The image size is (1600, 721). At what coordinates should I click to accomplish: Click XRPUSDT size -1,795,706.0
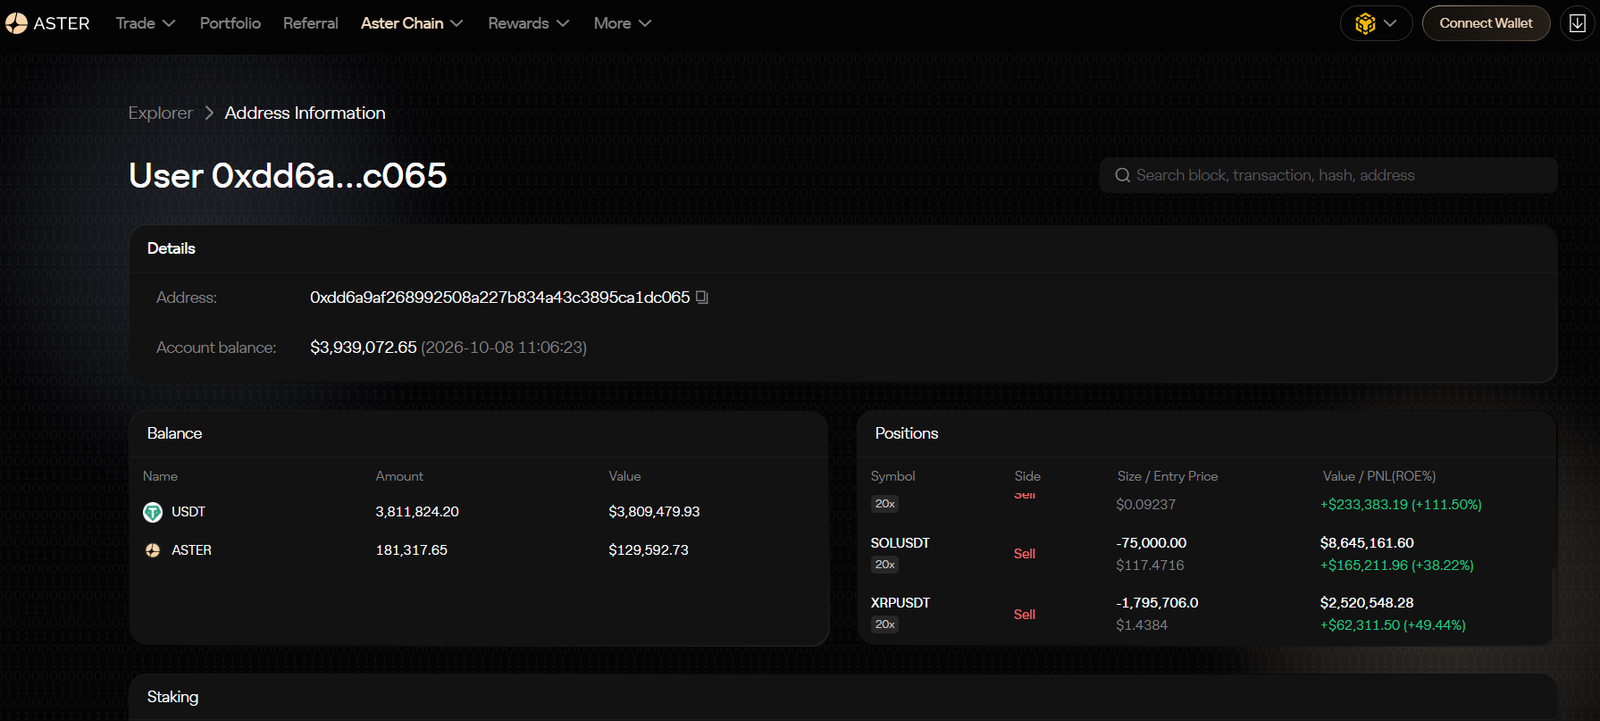tap(1157, 603)
